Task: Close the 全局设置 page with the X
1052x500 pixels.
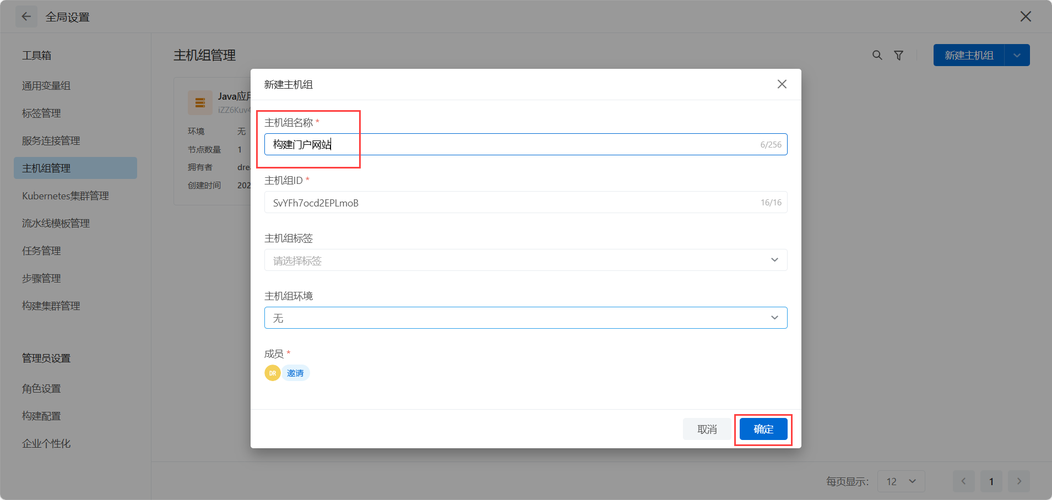Action: 1026,17
